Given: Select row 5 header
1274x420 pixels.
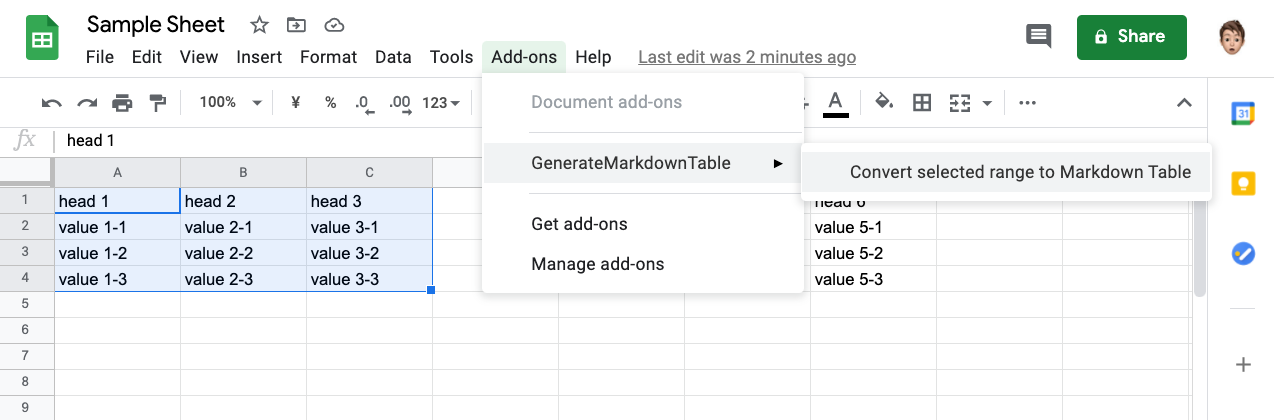Looking at the screenshot, I should click(27, 305).
